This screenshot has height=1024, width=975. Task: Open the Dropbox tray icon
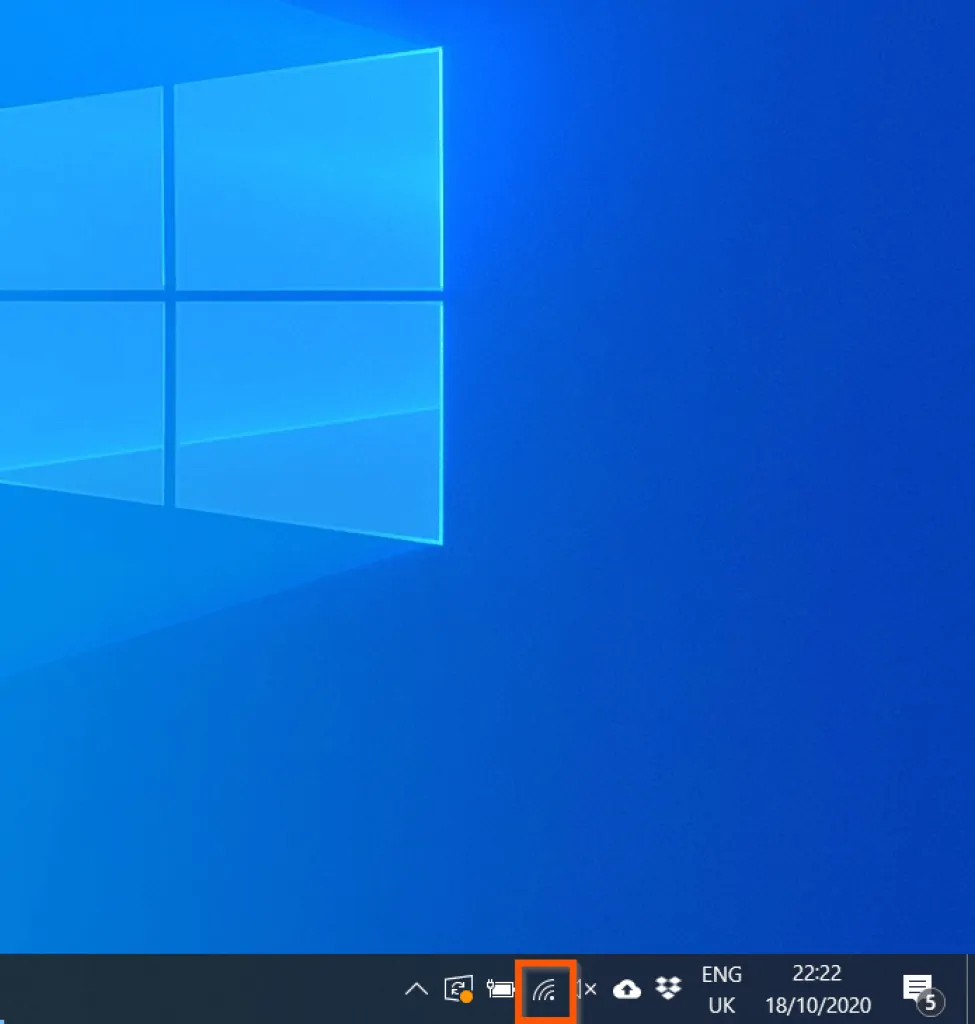coord(668,989)
